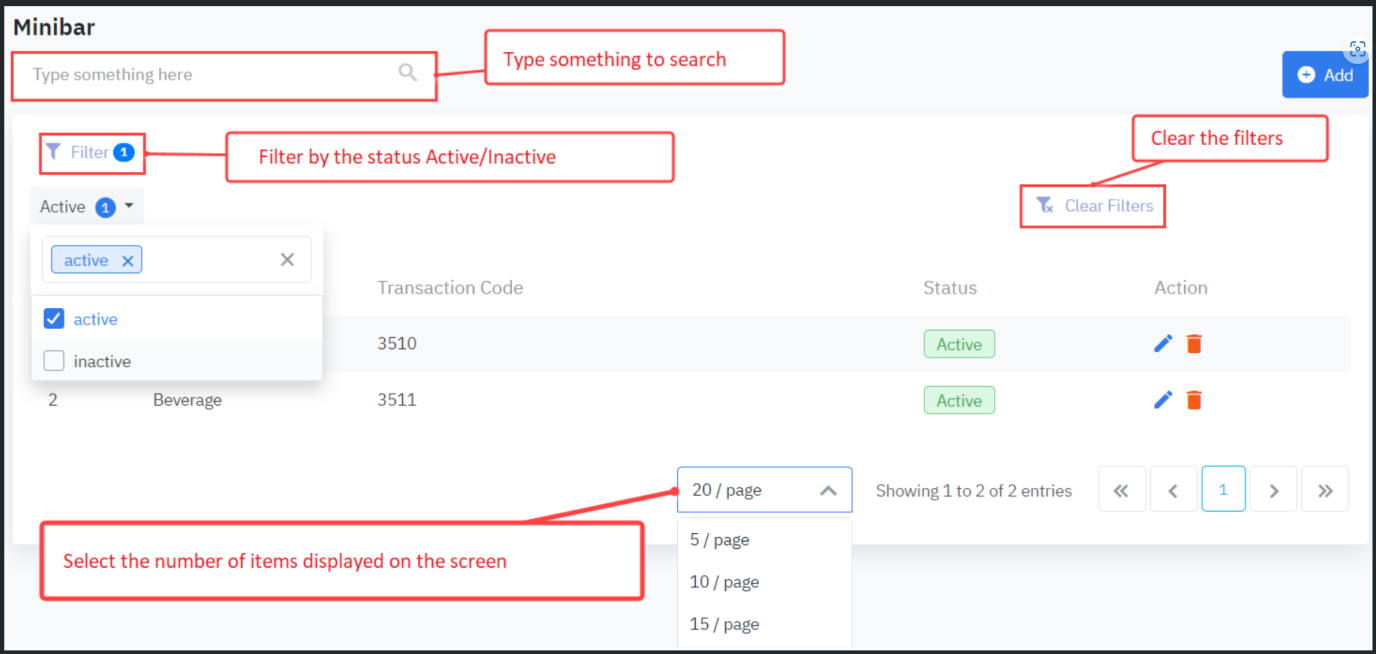Focus the search input field
1376x654 pixels.
tap(210, 75)
